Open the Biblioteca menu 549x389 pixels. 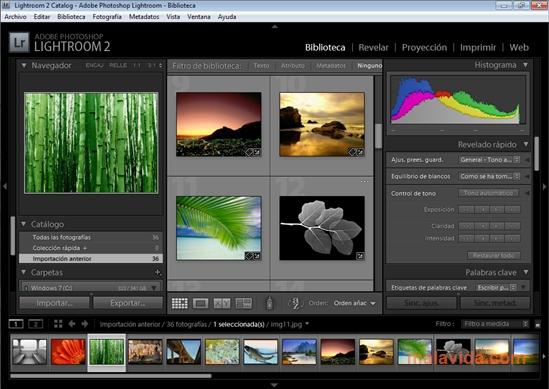click(x=71, y=16)
